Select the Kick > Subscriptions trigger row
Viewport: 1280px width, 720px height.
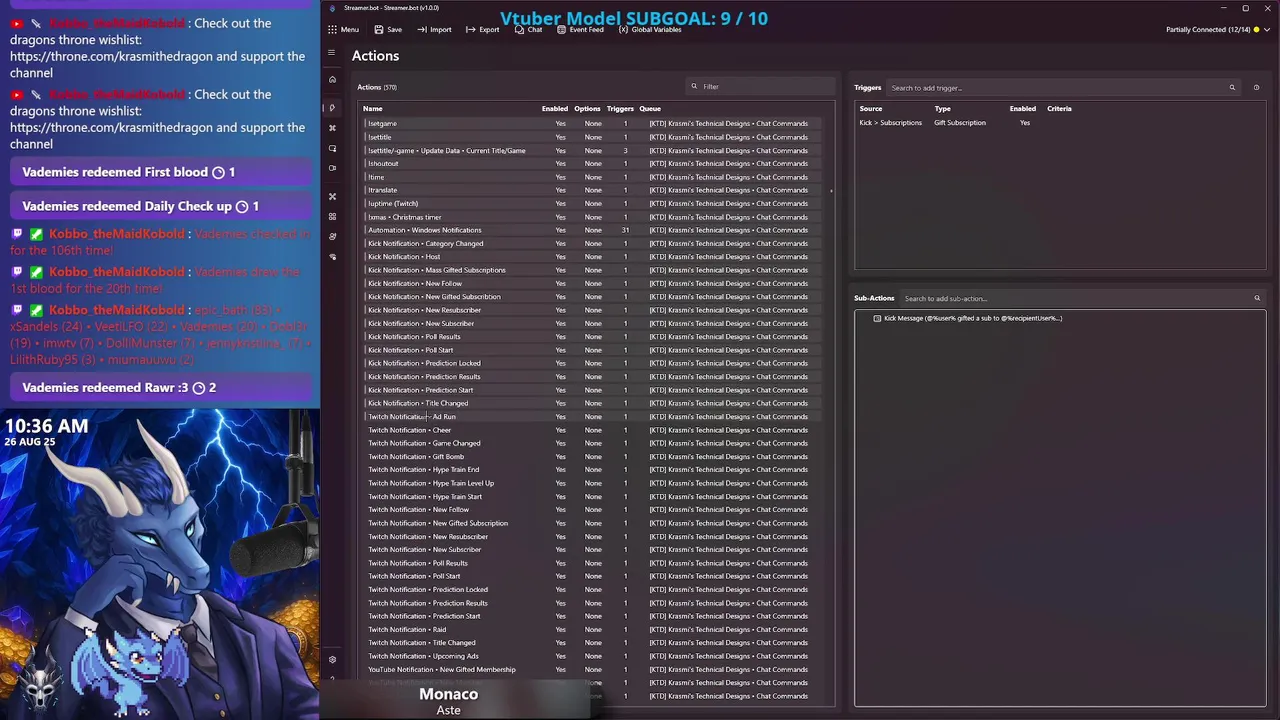[x=1060, y=123]
